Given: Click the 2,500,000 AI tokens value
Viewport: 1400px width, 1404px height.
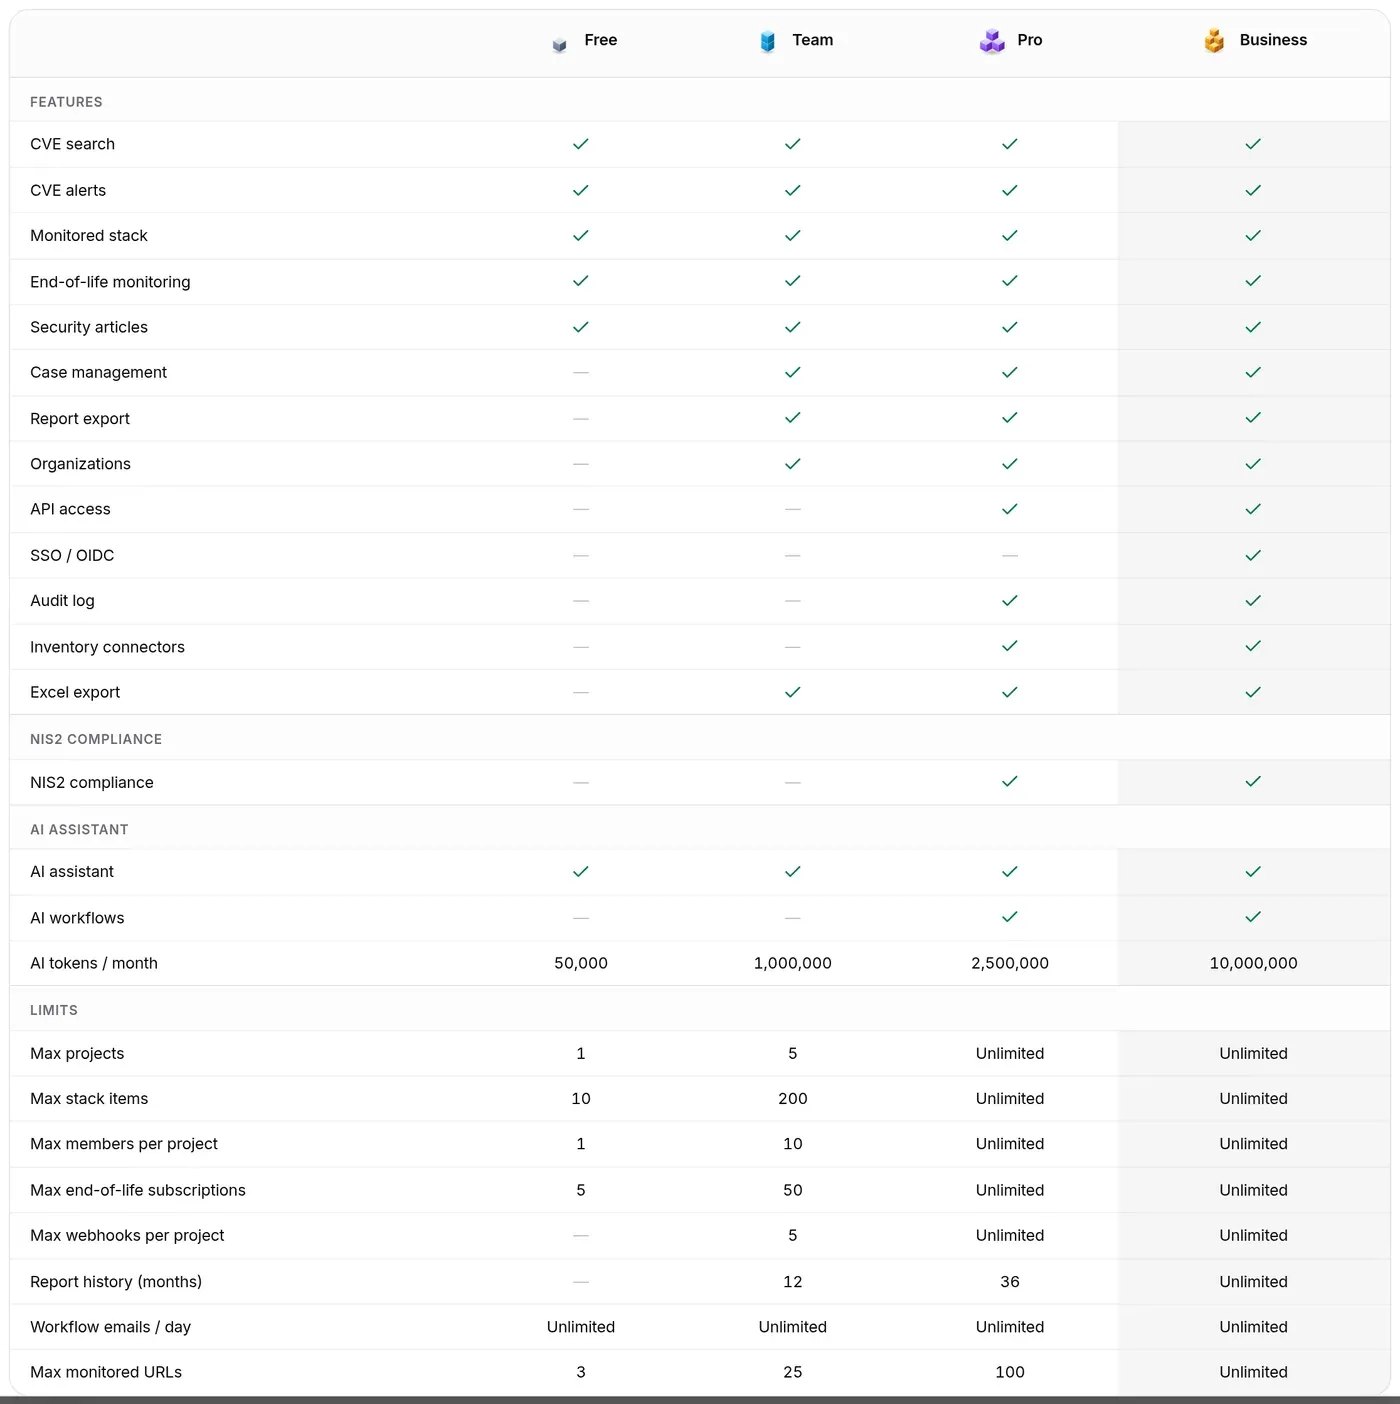Looking at the screenshot, I should click(x=1010, y=963).
